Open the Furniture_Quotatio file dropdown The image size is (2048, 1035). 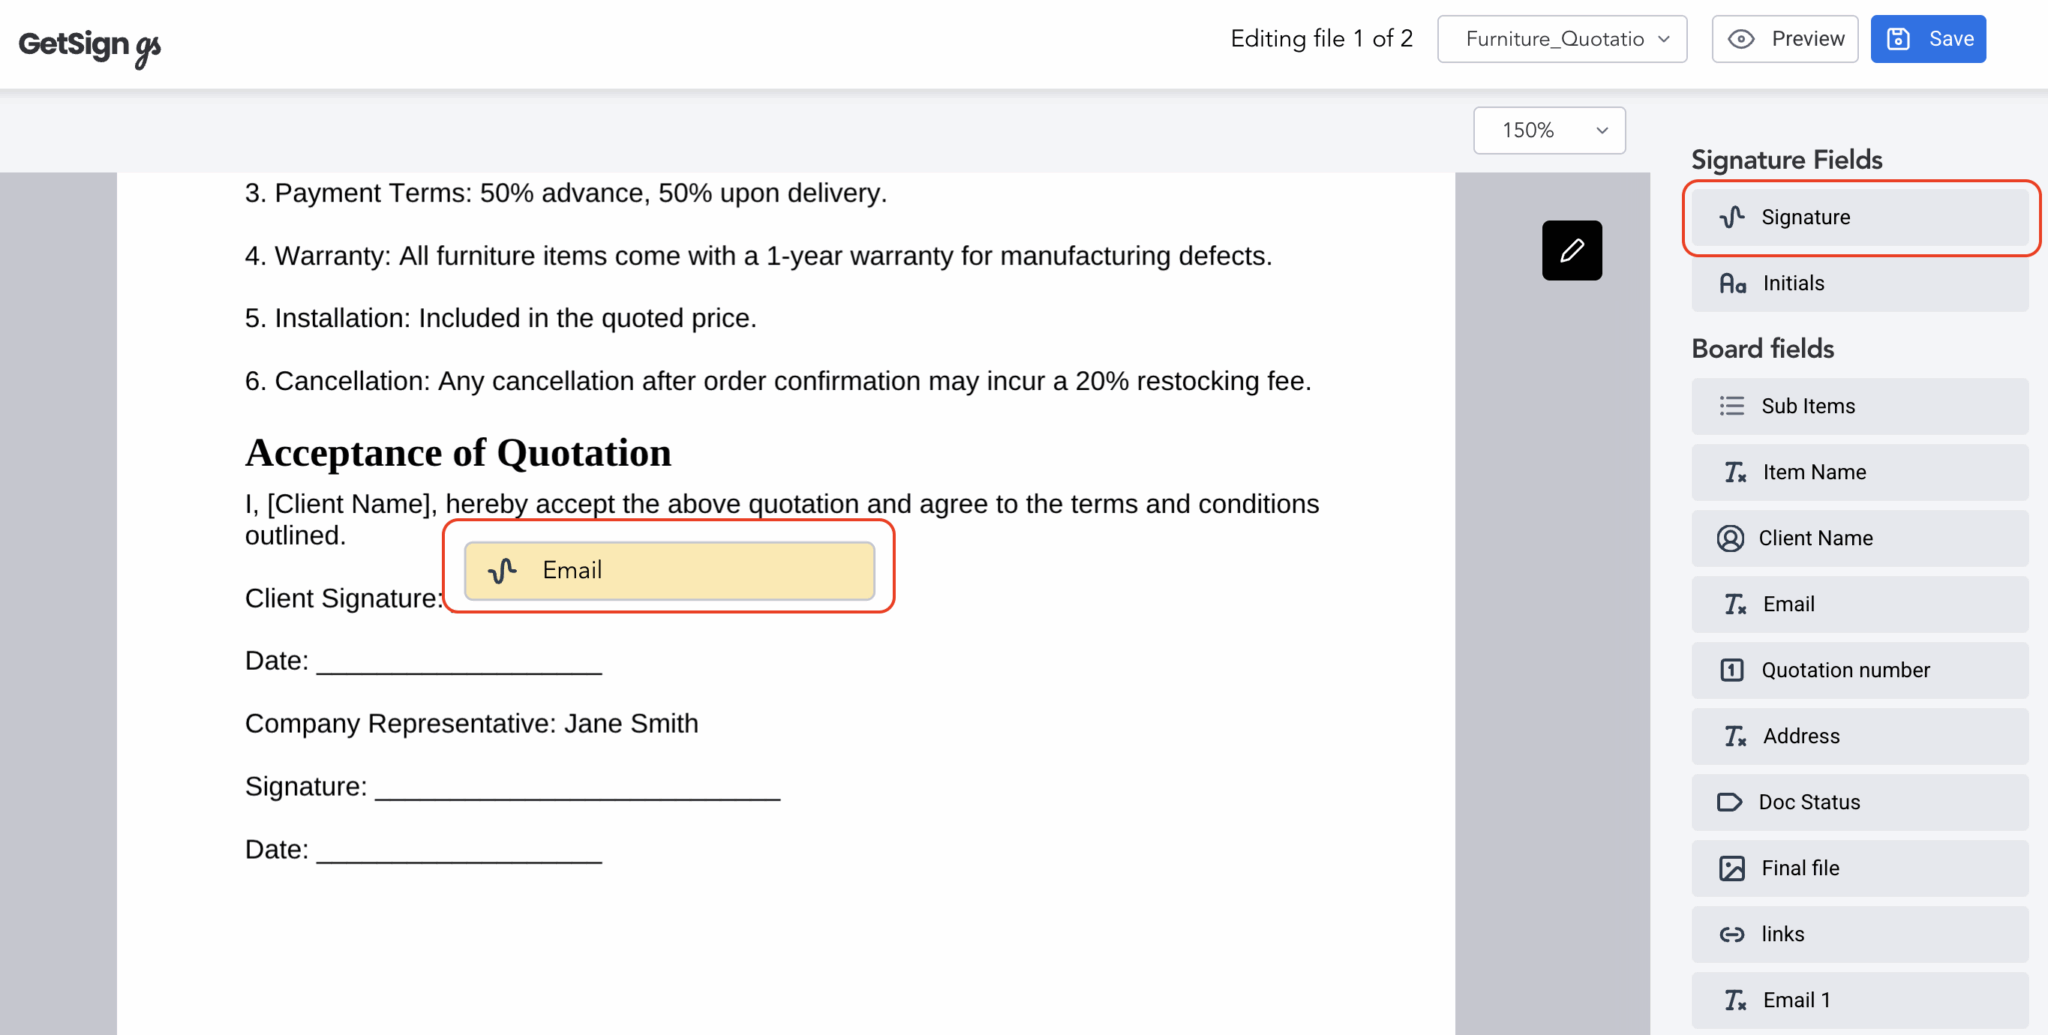click(x=1561, y=39)
